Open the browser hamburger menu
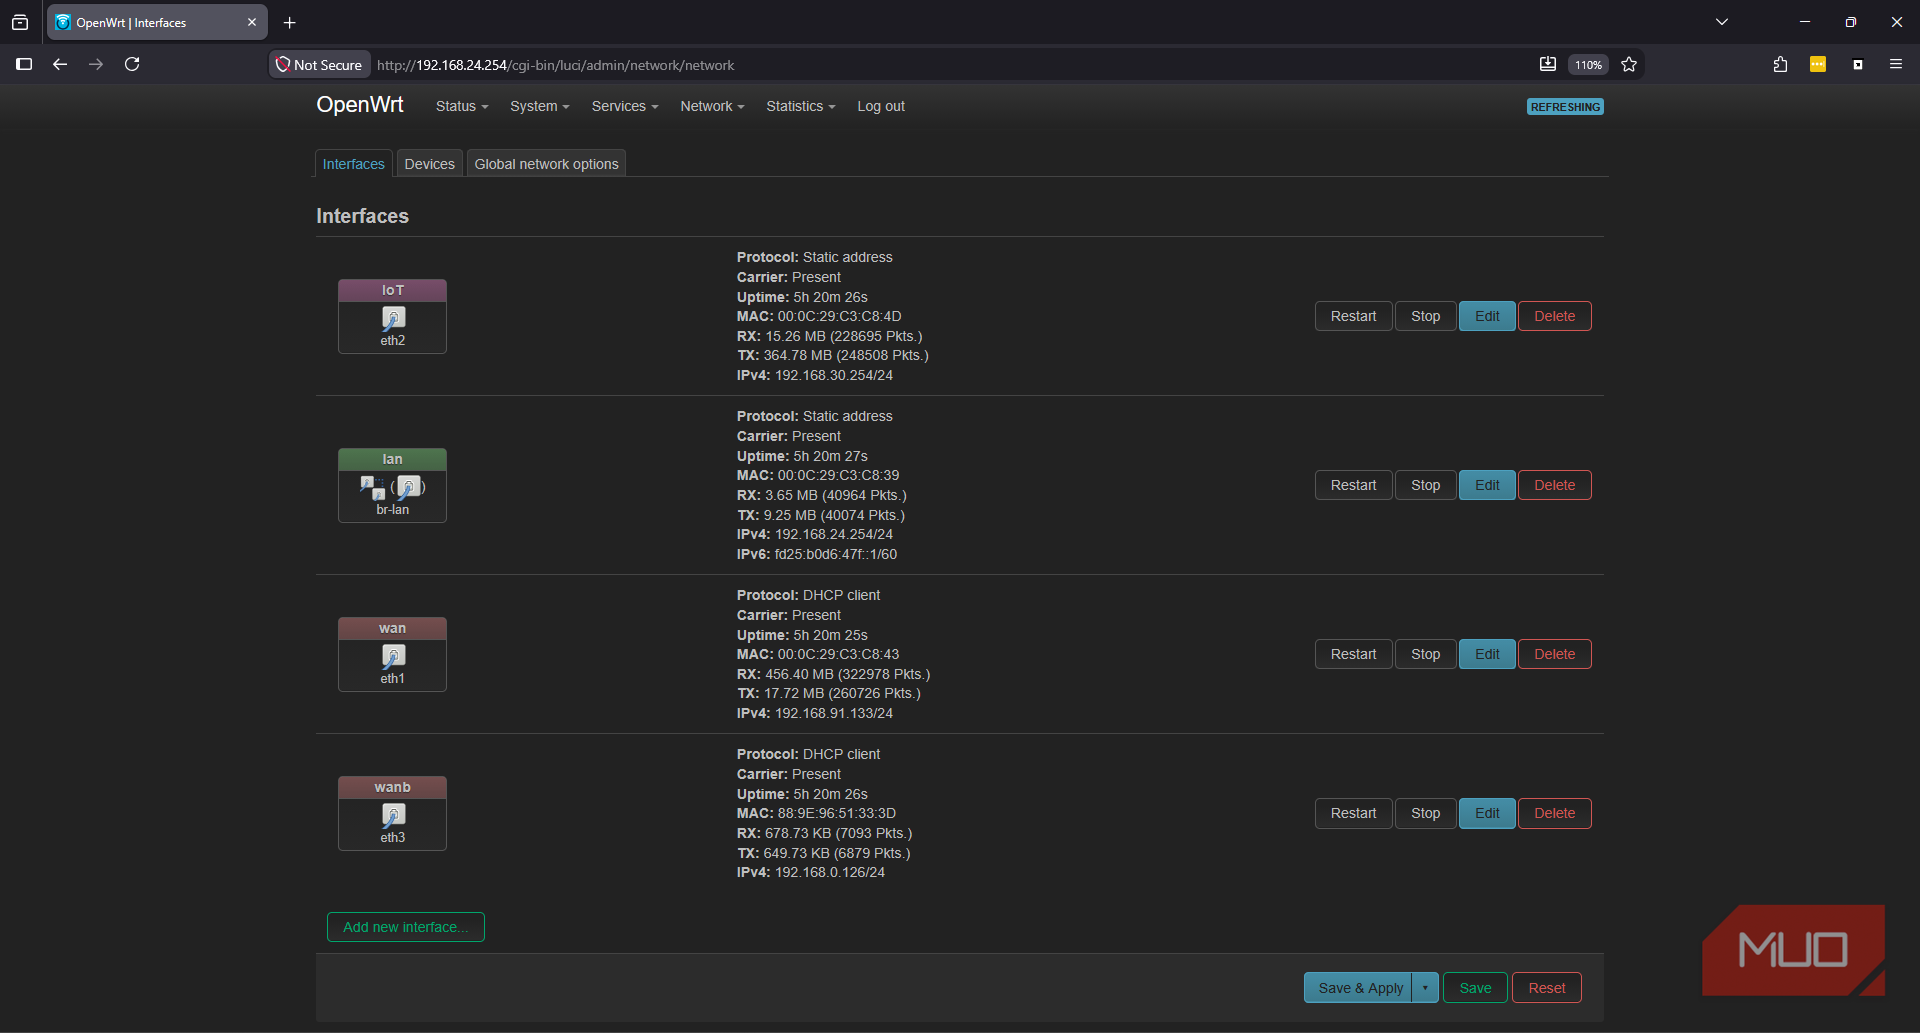The width and height of the screenshot is (1920, 1033). 1895,64
